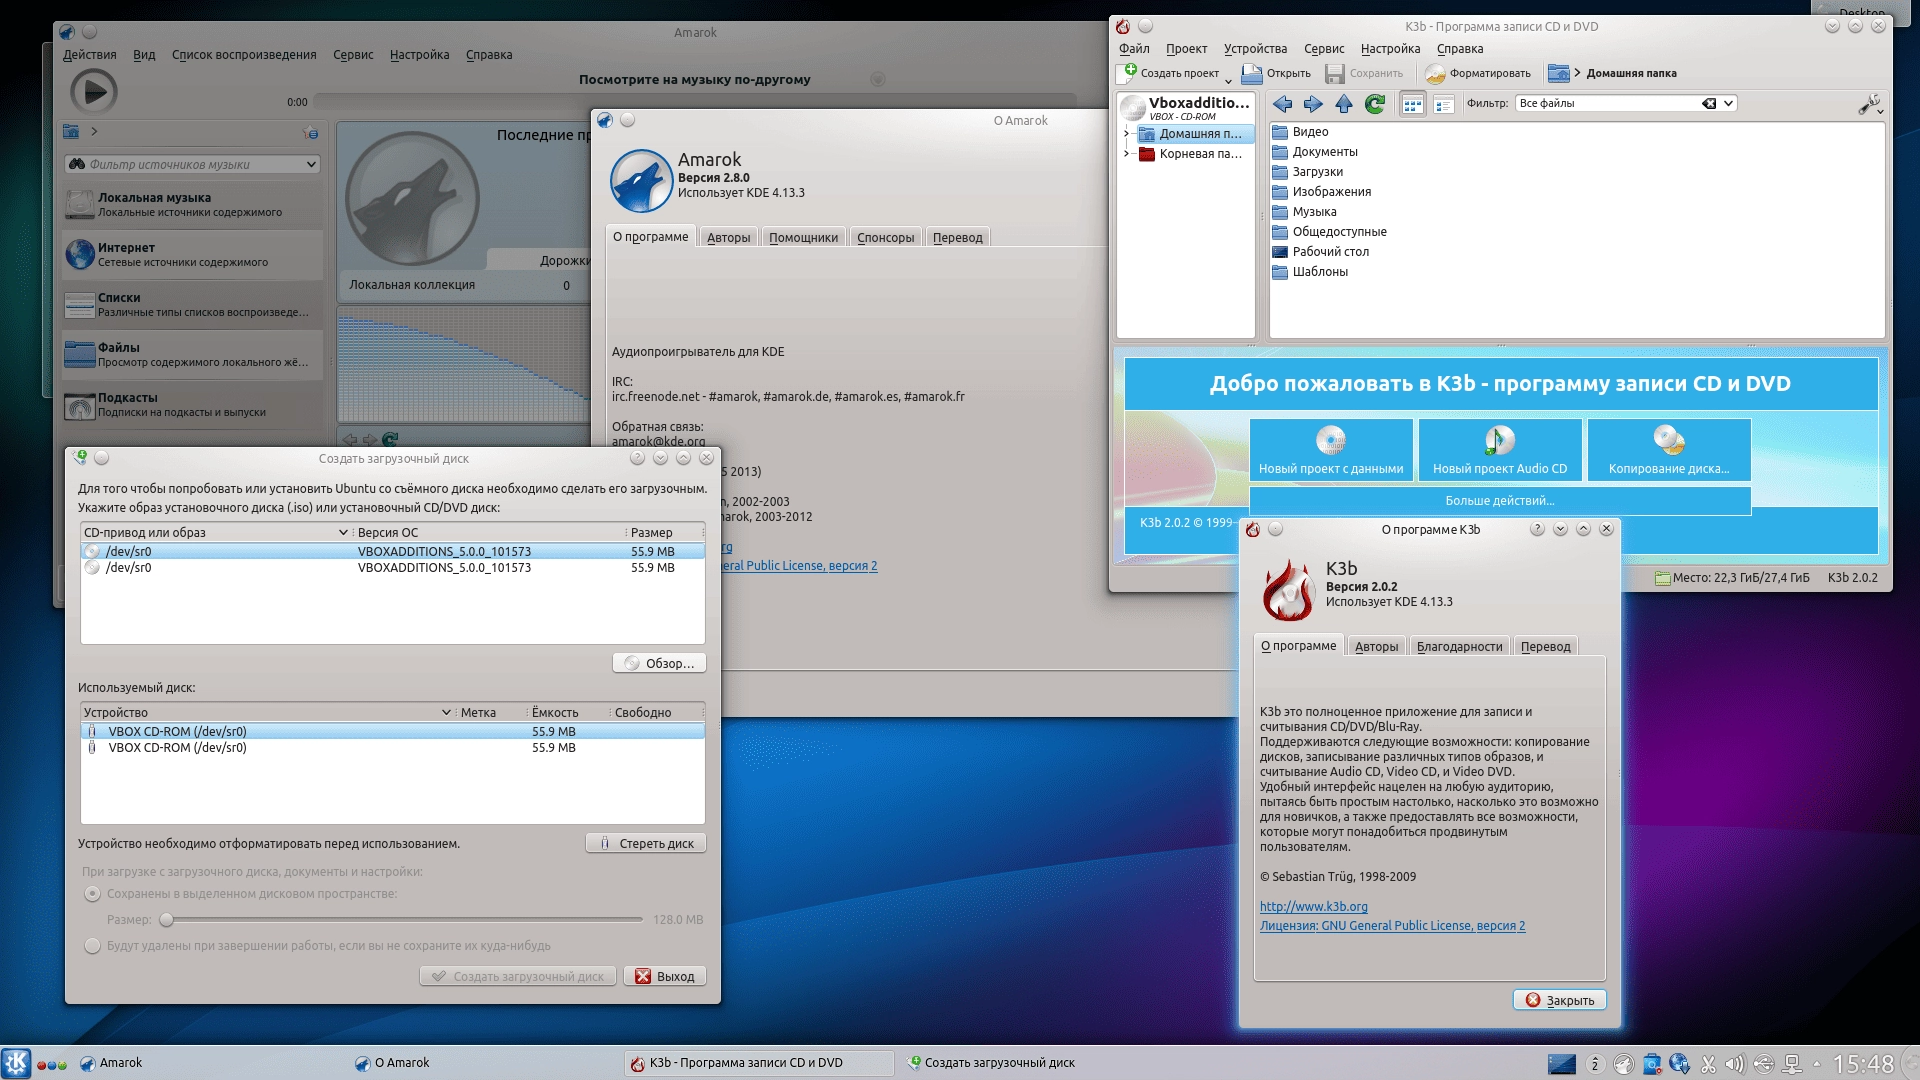Open the Список воспроизведения menu in Amarok
This screenshot has width=1920, height=1080.
tap(244, 55)
